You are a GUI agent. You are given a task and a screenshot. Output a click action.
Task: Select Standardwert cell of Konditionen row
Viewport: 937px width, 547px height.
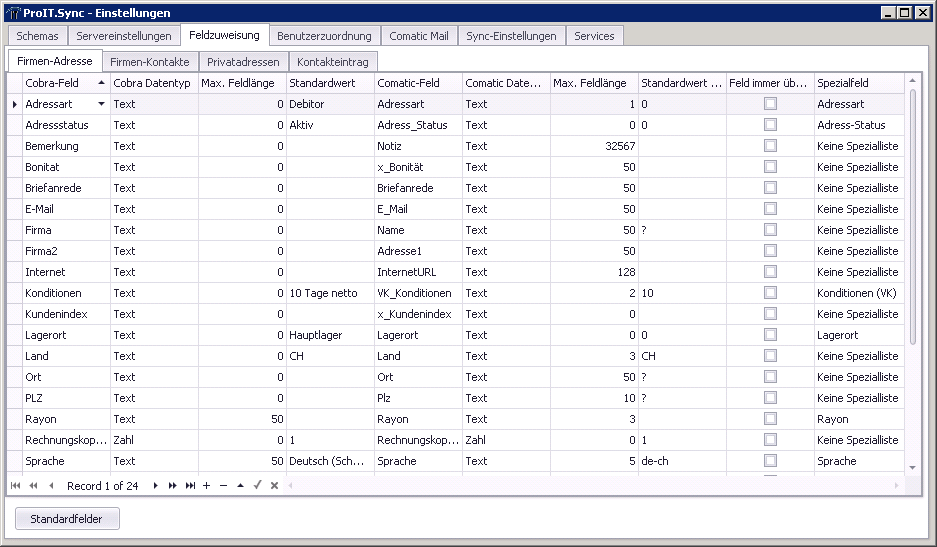click(x=330, y=293)
